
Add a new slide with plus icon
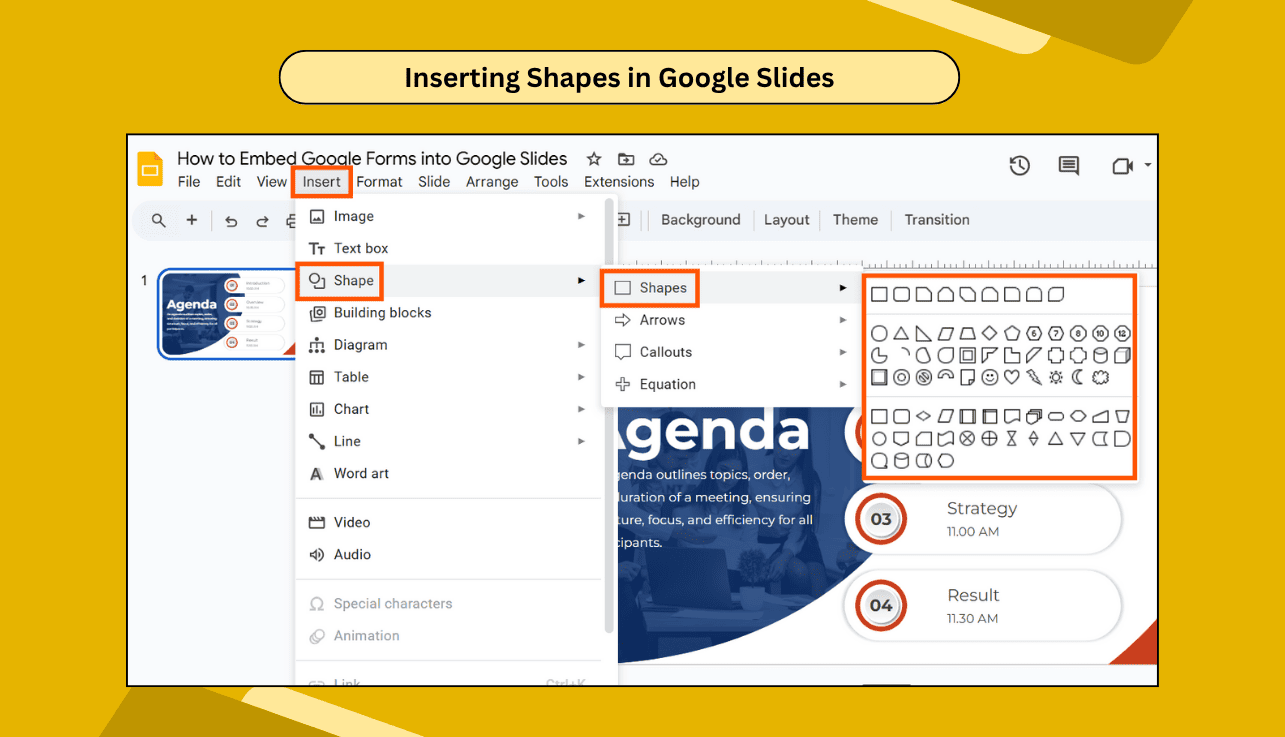(x=192, y=220)
